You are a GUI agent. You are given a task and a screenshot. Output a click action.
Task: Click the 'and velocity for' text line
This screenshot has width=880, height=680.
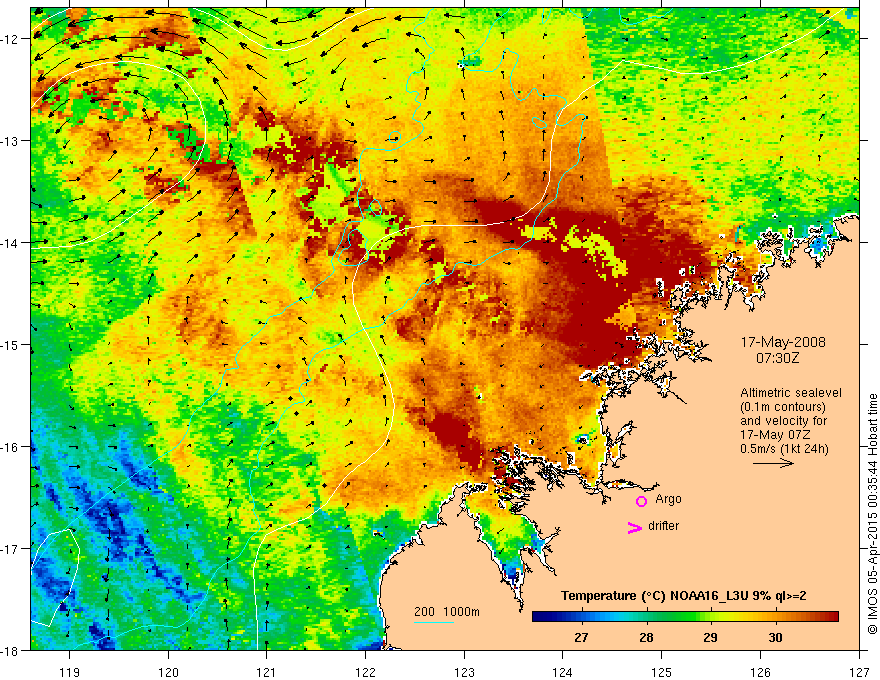[x=783, y=421]
